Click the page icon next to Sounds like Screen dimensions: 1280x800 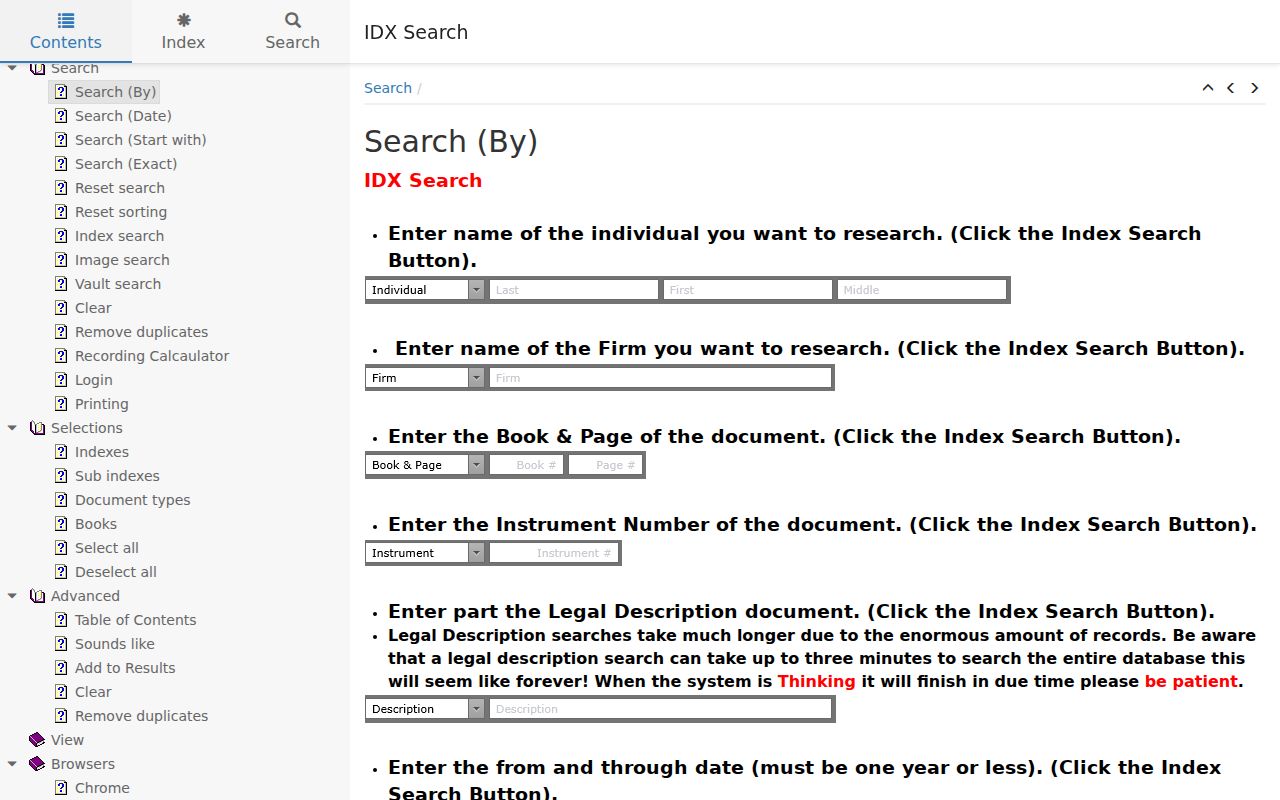[x=61, y=644]
